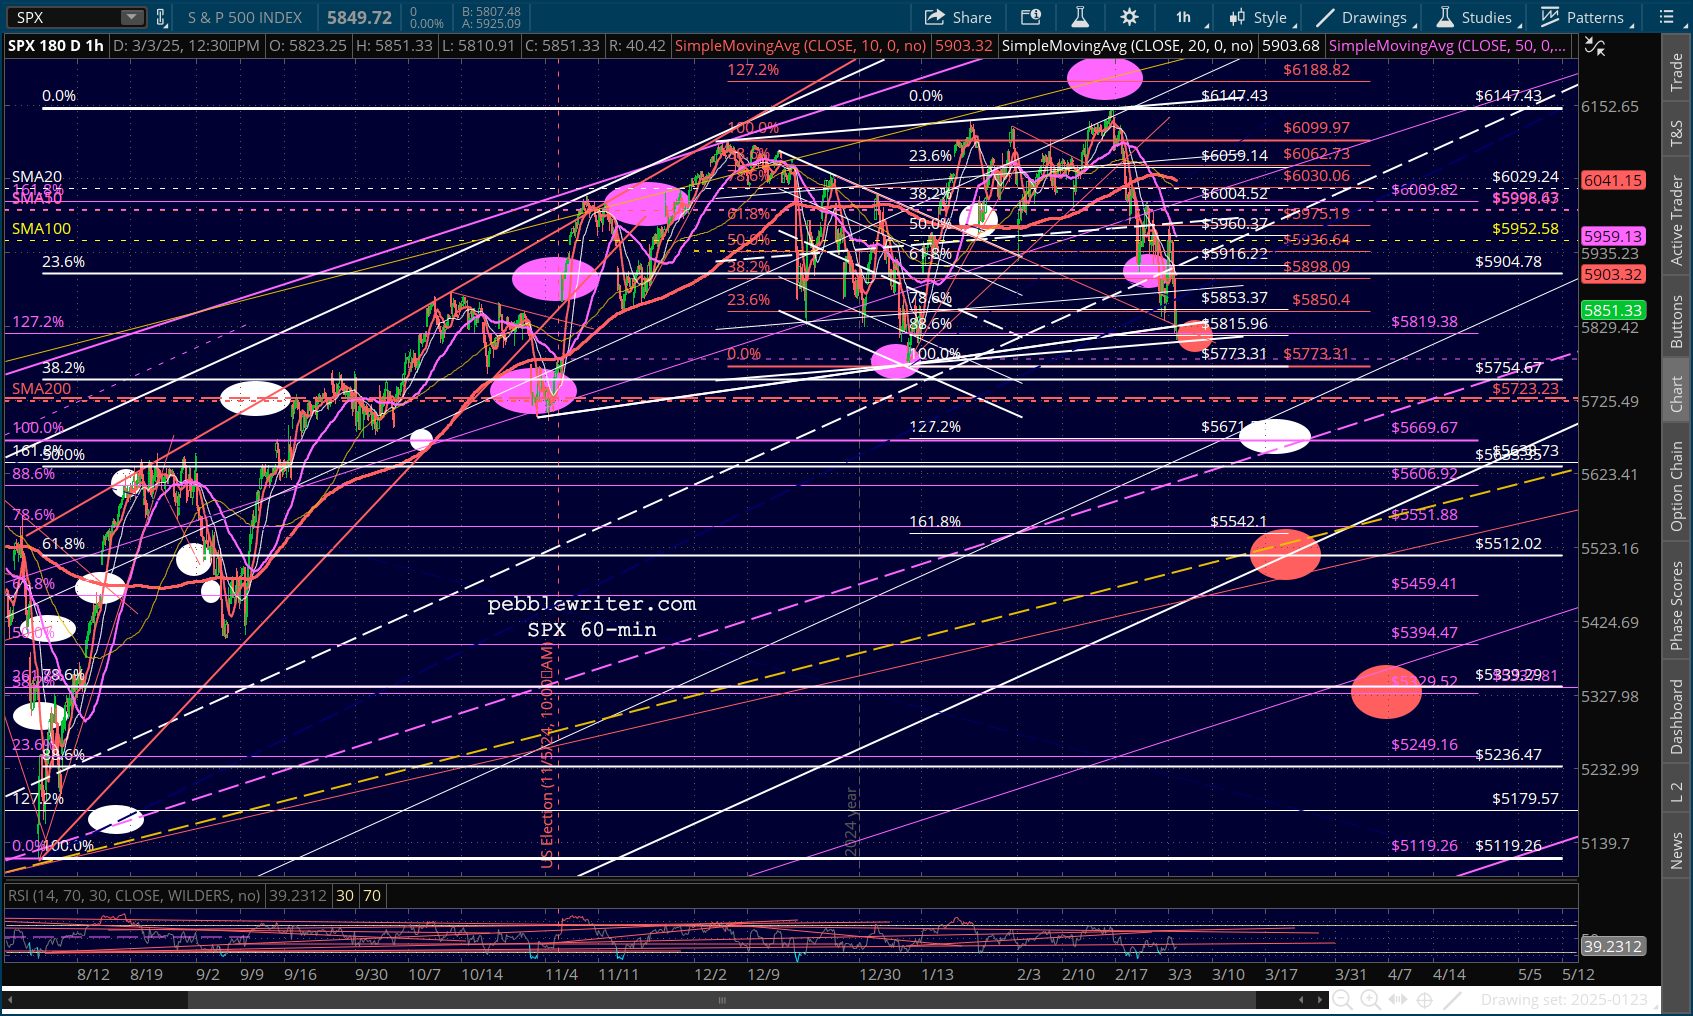Image resolution: width=1693 pixels, height=1016 pixels.
Task: Switch to the T&S side tab
Action: (1676, 133)
